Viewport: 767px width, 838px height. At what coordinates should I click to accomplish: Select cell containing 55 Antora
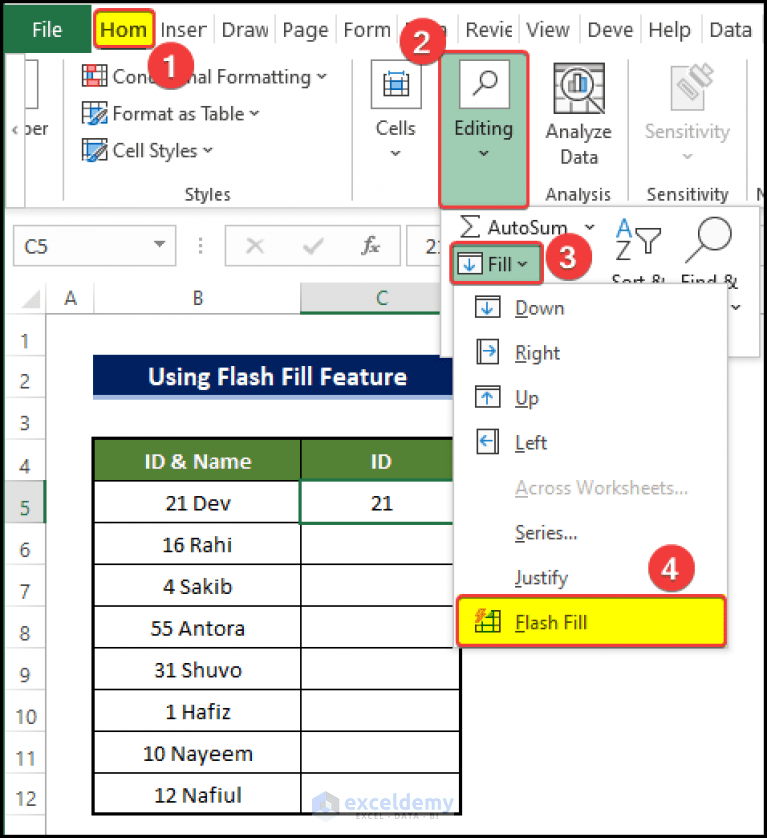pyautogui.click(x=197, y=628)
